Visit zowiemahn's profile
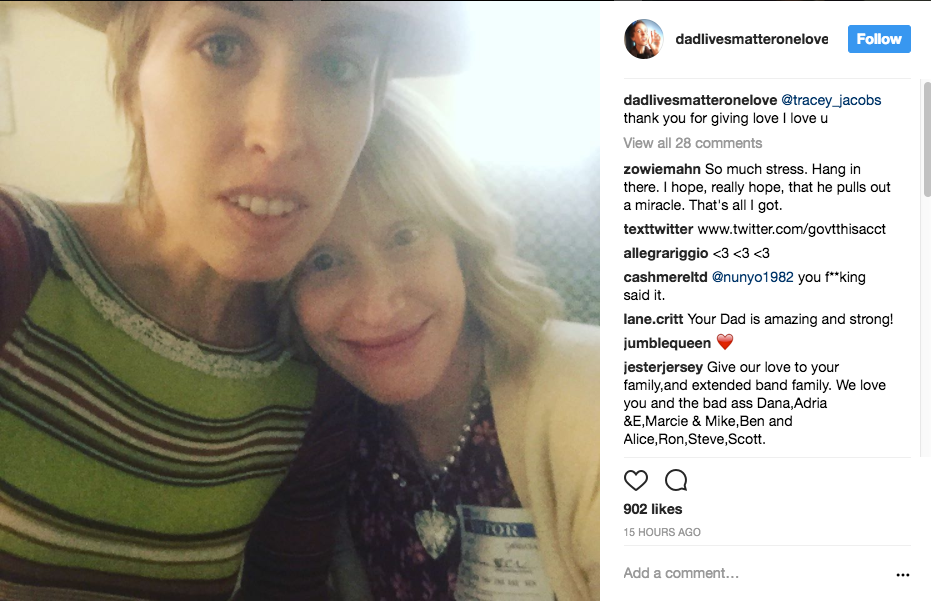 tap(662, 169)
